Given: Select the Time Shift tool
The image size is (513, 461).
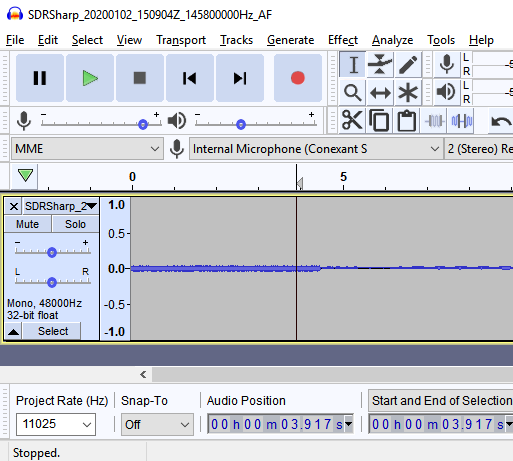Looking at the screenshot, I should point(380,92).
